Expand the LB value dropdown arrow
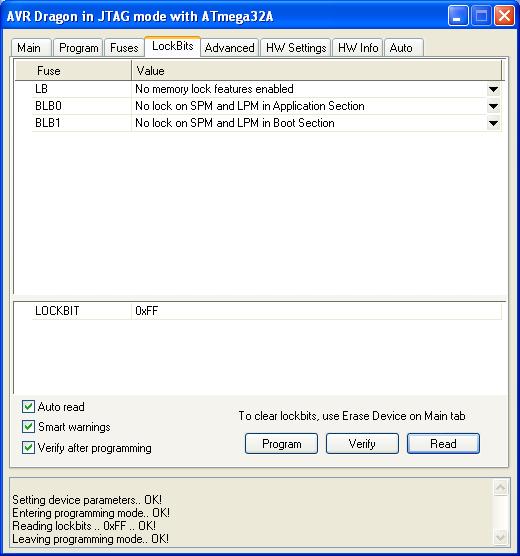 pos(493,89)
